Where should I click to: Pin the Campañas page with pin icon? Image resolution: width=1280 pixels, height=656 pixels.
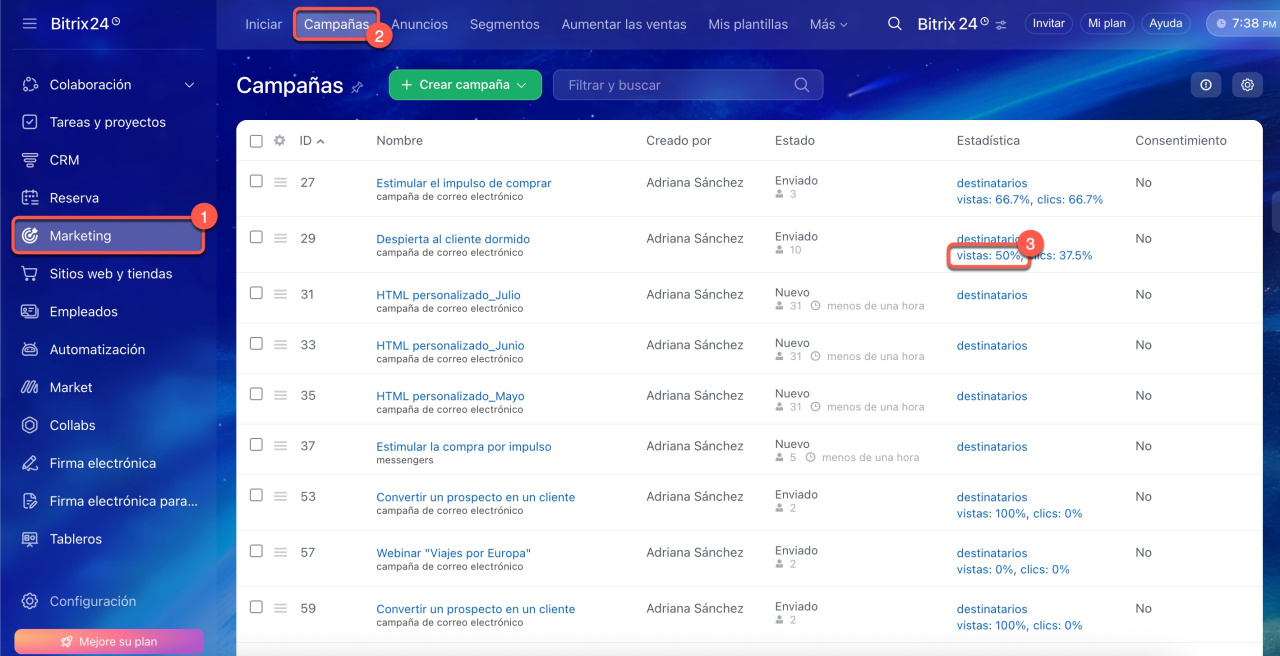click(357, 87)
